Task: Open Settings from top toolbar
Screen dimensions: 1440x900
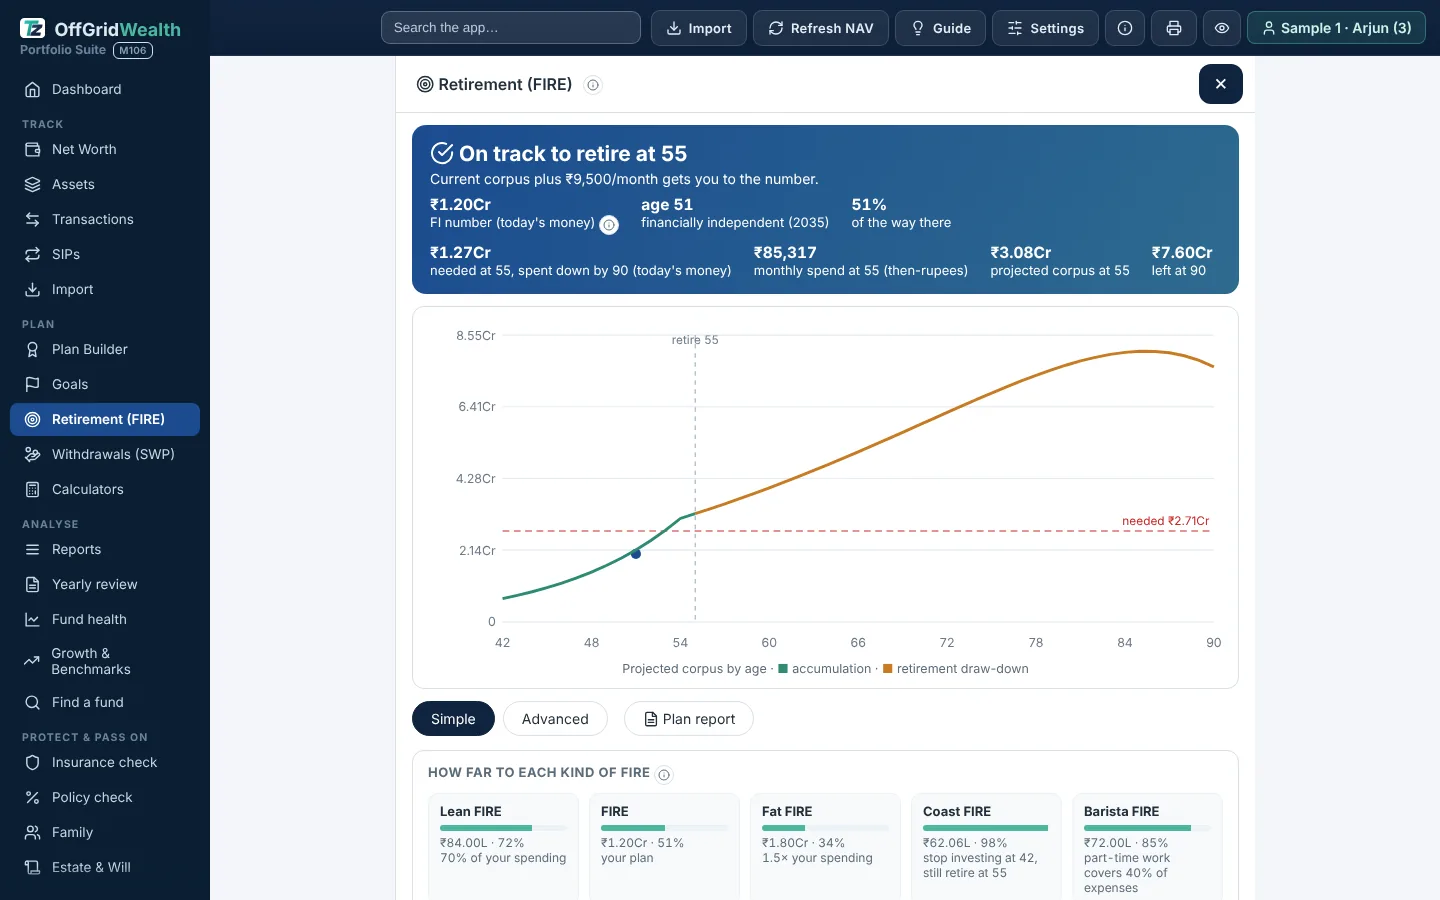Action: (1045, 28)
